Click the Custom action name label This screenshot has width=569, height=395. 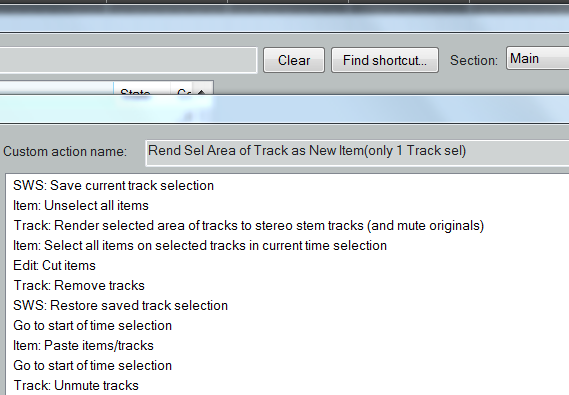(x=65, y=151)
